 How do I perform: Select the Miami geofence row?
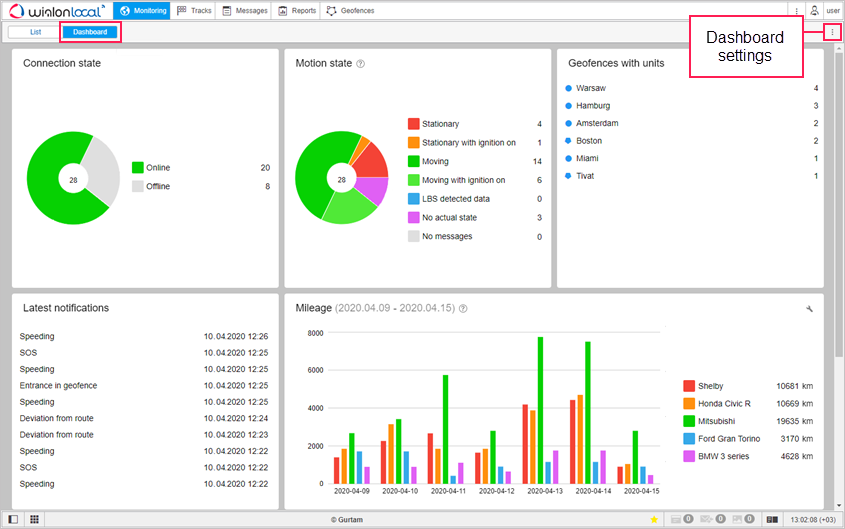click(691, 158)
